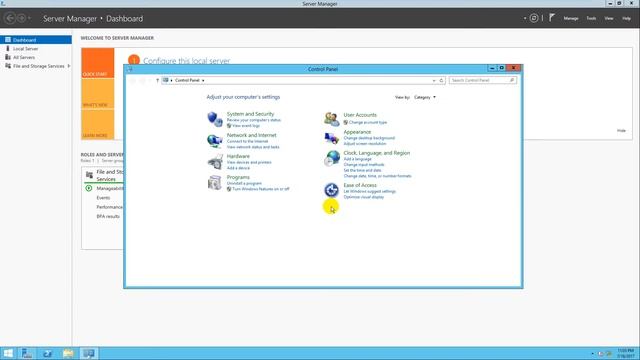Expand File and Storage Services sidebar arrow
This screenshot has height=360, width=640.
point(69,66)
